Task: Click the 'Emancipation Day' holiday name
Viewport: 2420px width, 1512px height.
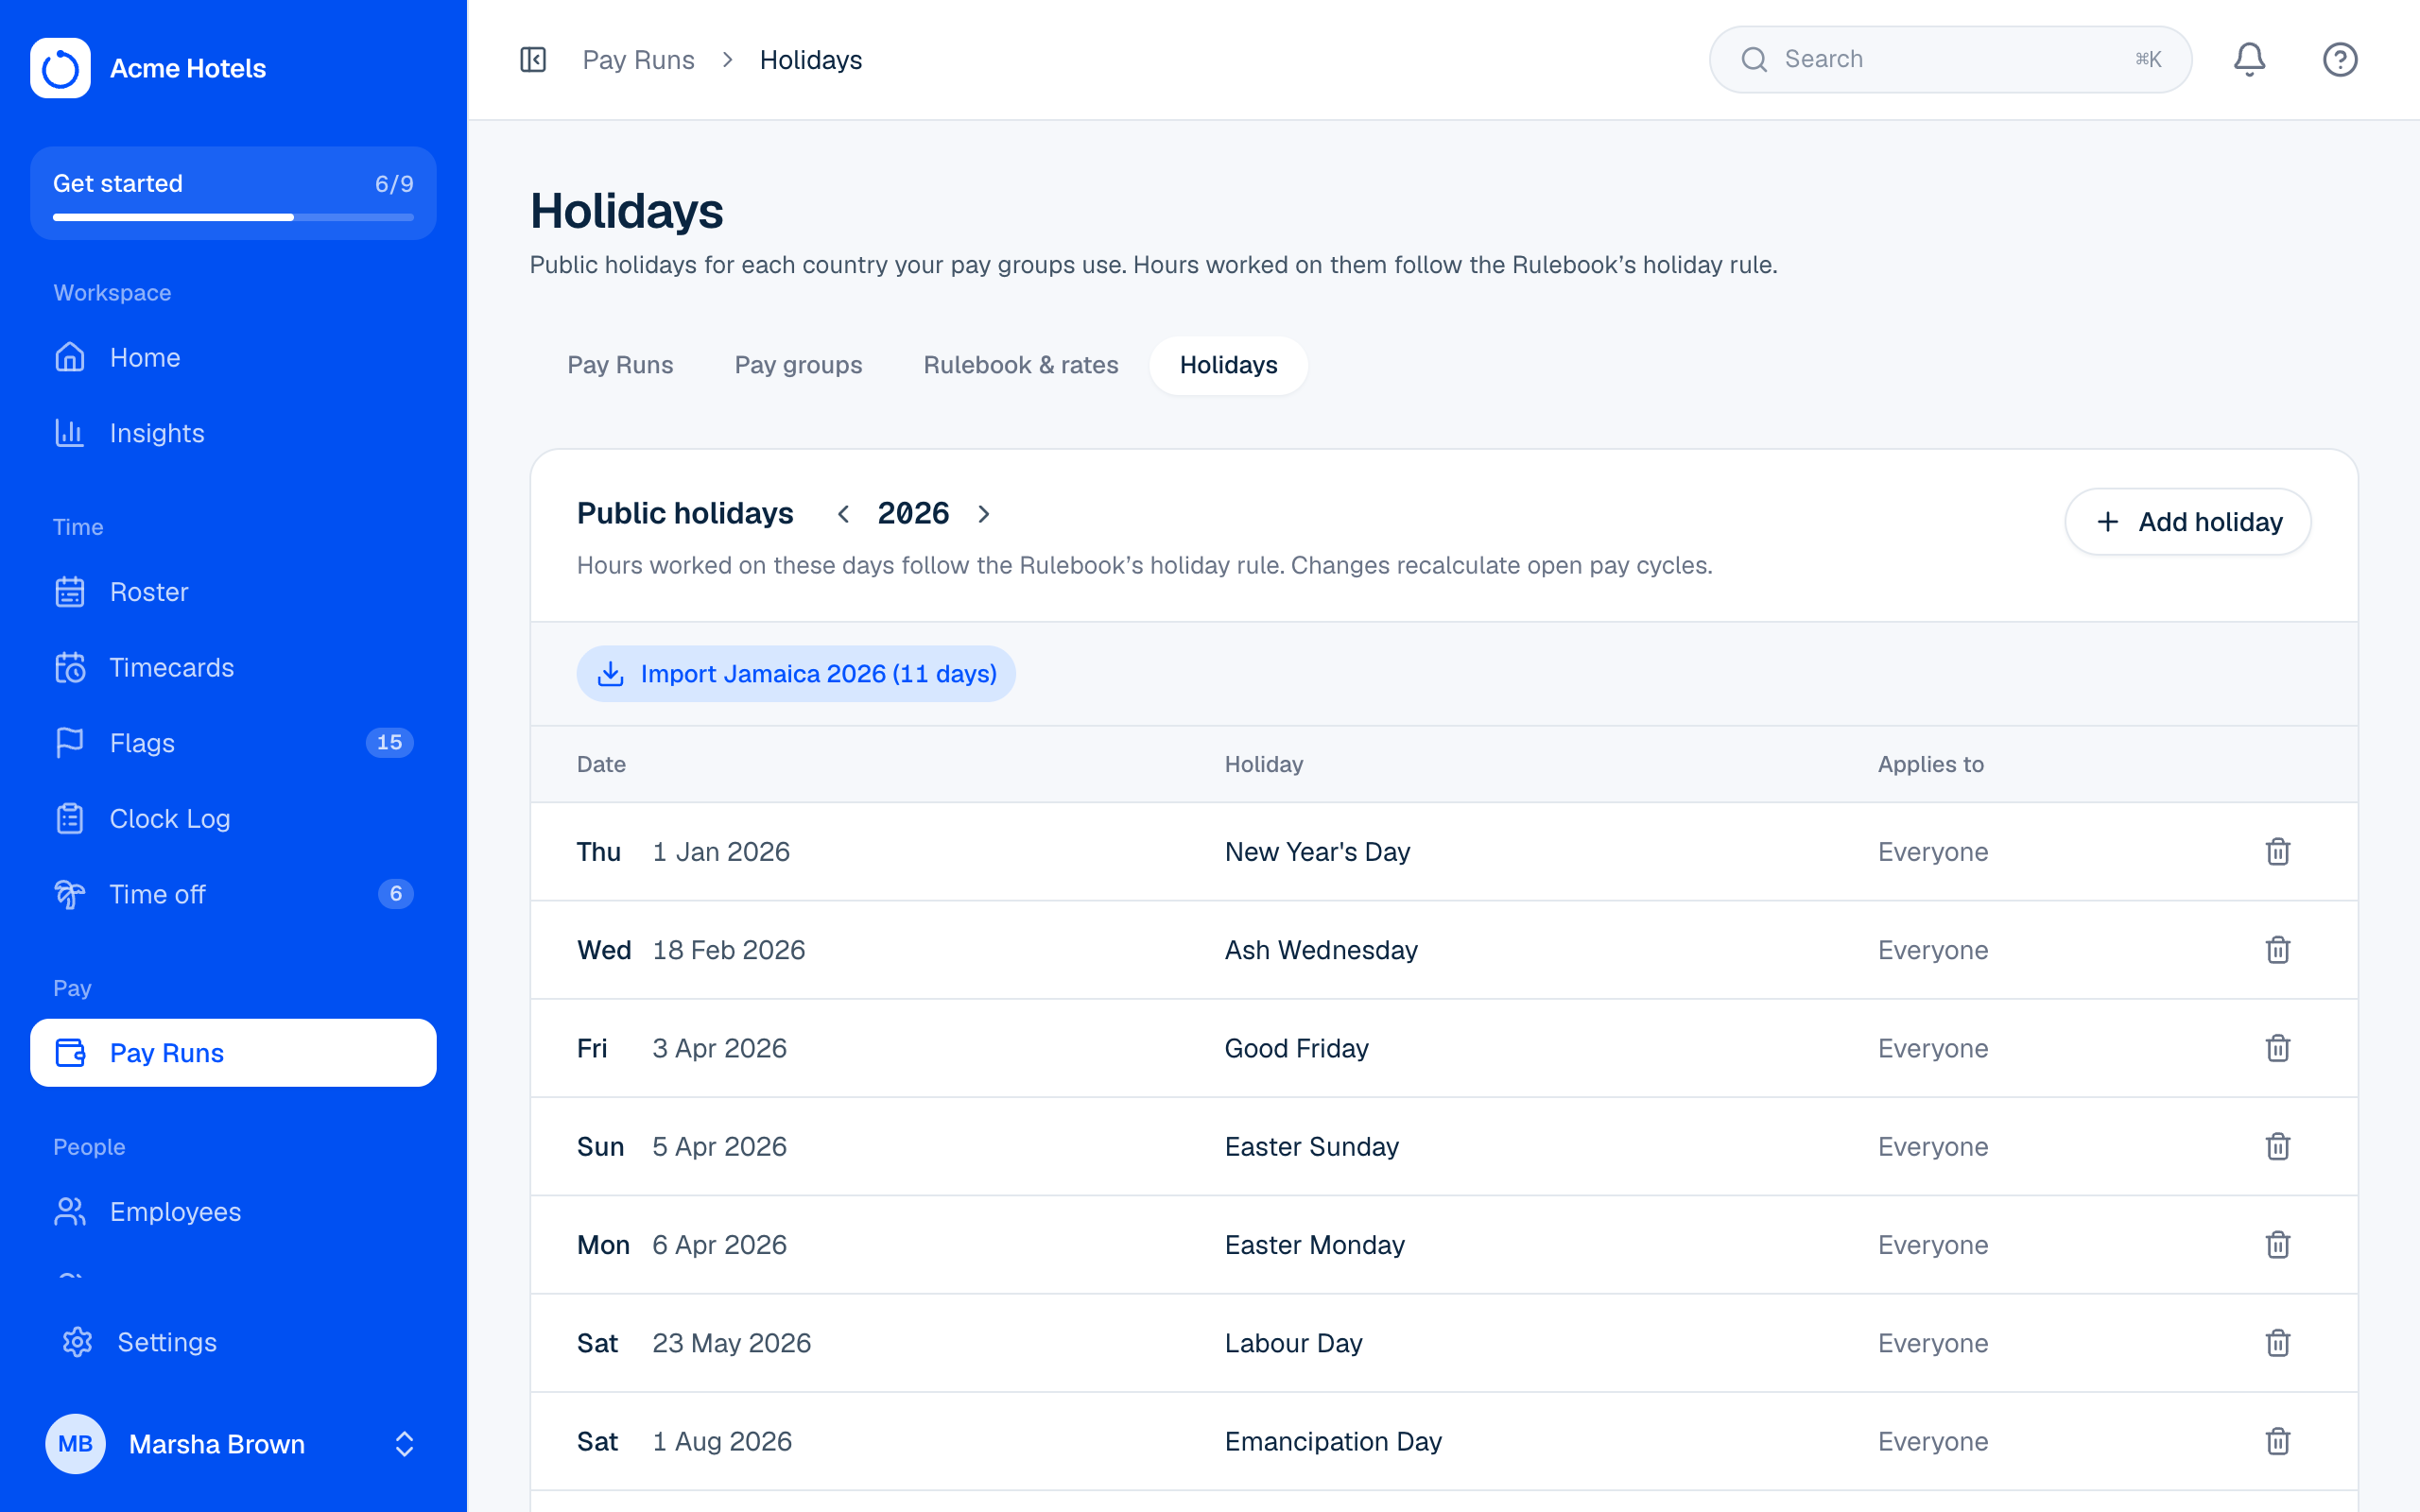Action: pos(1333,1441)
